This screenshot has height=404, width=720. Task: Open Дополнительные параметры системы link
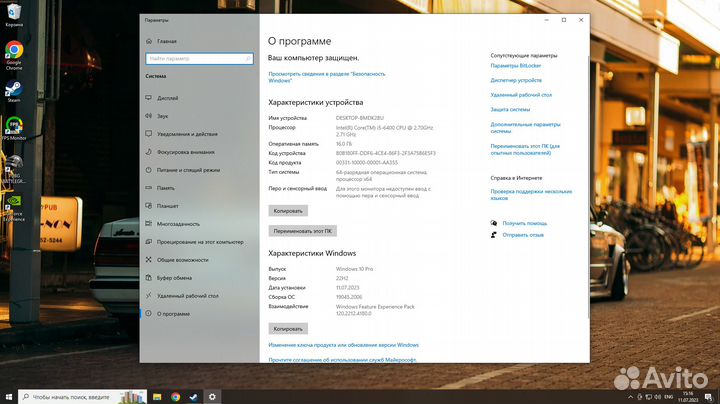[x=525, y=128]
